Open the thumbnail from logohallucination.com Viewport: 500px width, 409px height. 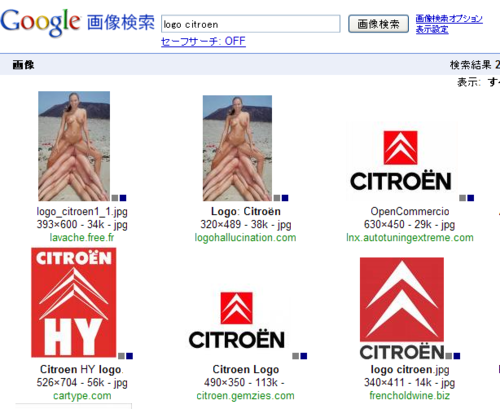click(237, 148)
